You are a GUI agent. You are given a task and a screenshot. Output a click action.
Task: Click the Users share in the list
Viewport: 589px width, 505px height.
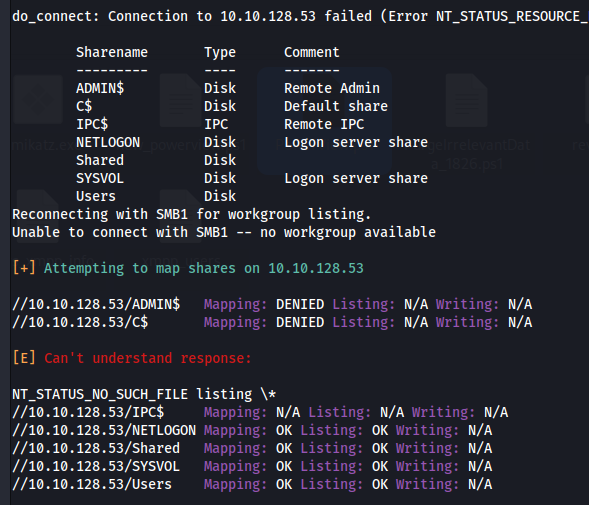click(x=96, y=196)
